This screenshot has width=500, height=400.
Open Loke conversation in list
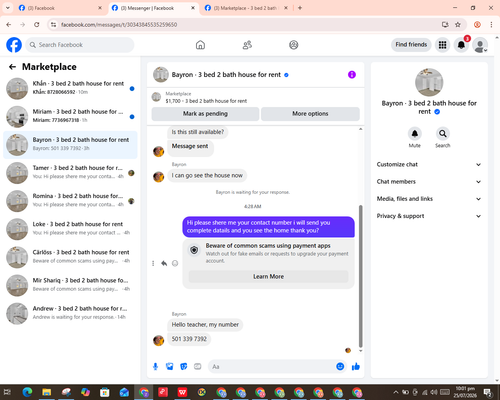click(x=70, y=229)
